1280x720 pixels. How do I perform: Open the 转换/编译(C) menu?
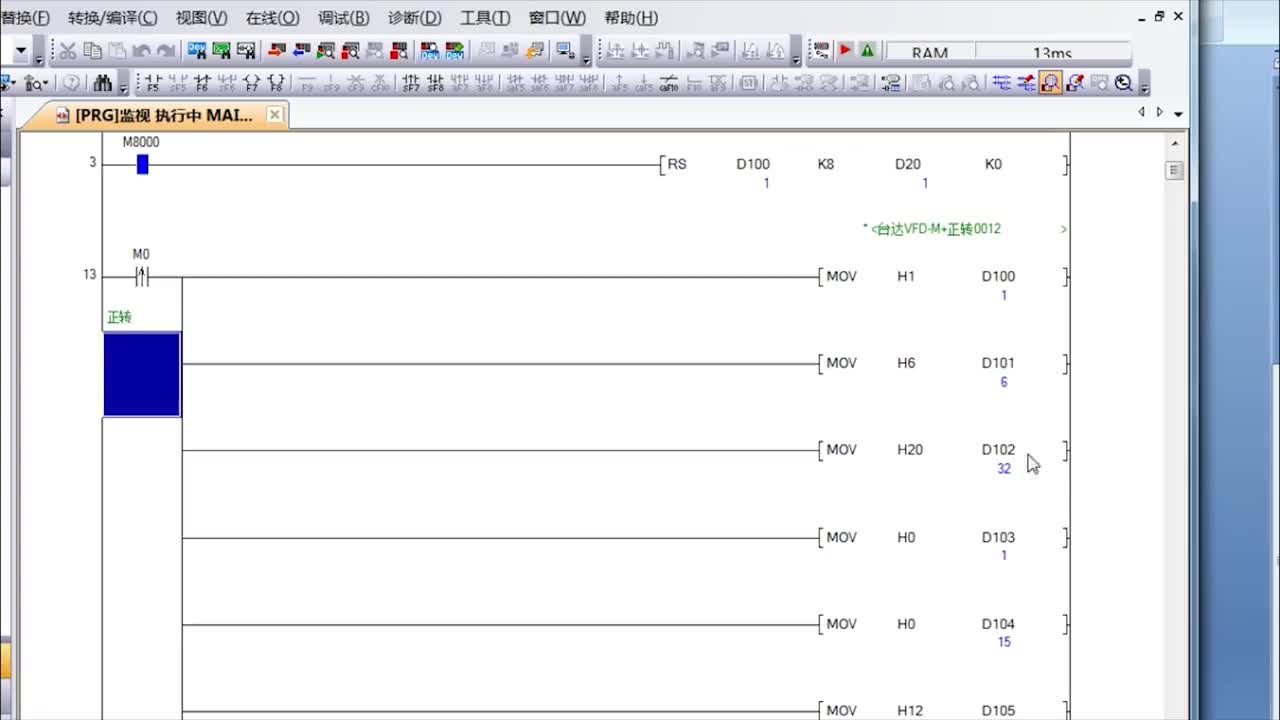click(x=112, y=18)
